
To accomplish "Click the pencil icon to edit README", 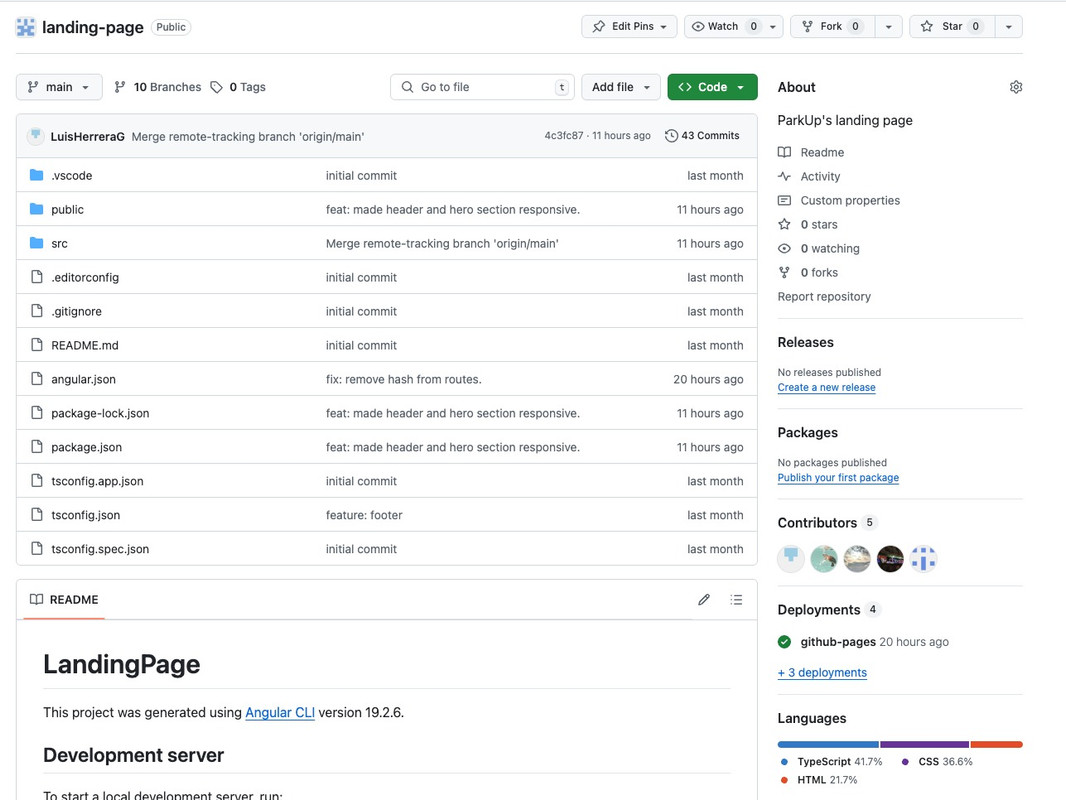I will coord(704,599).
